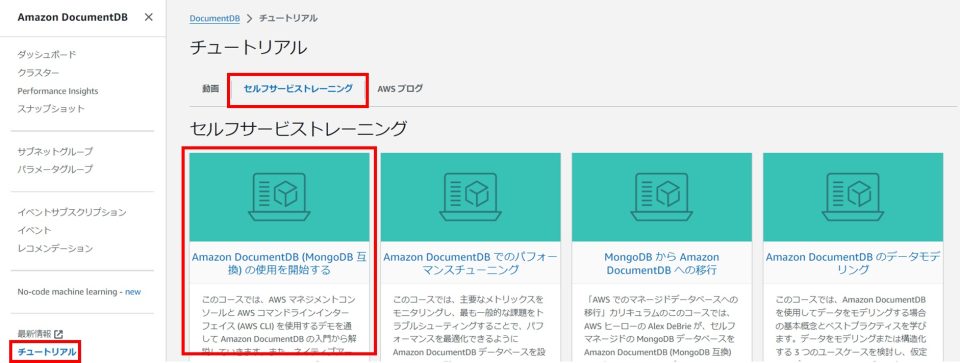The width and height of the screenshot is (960, 363).
Task: Click the Amazon DocumentDB sidebar title
Action: [73, 17]
